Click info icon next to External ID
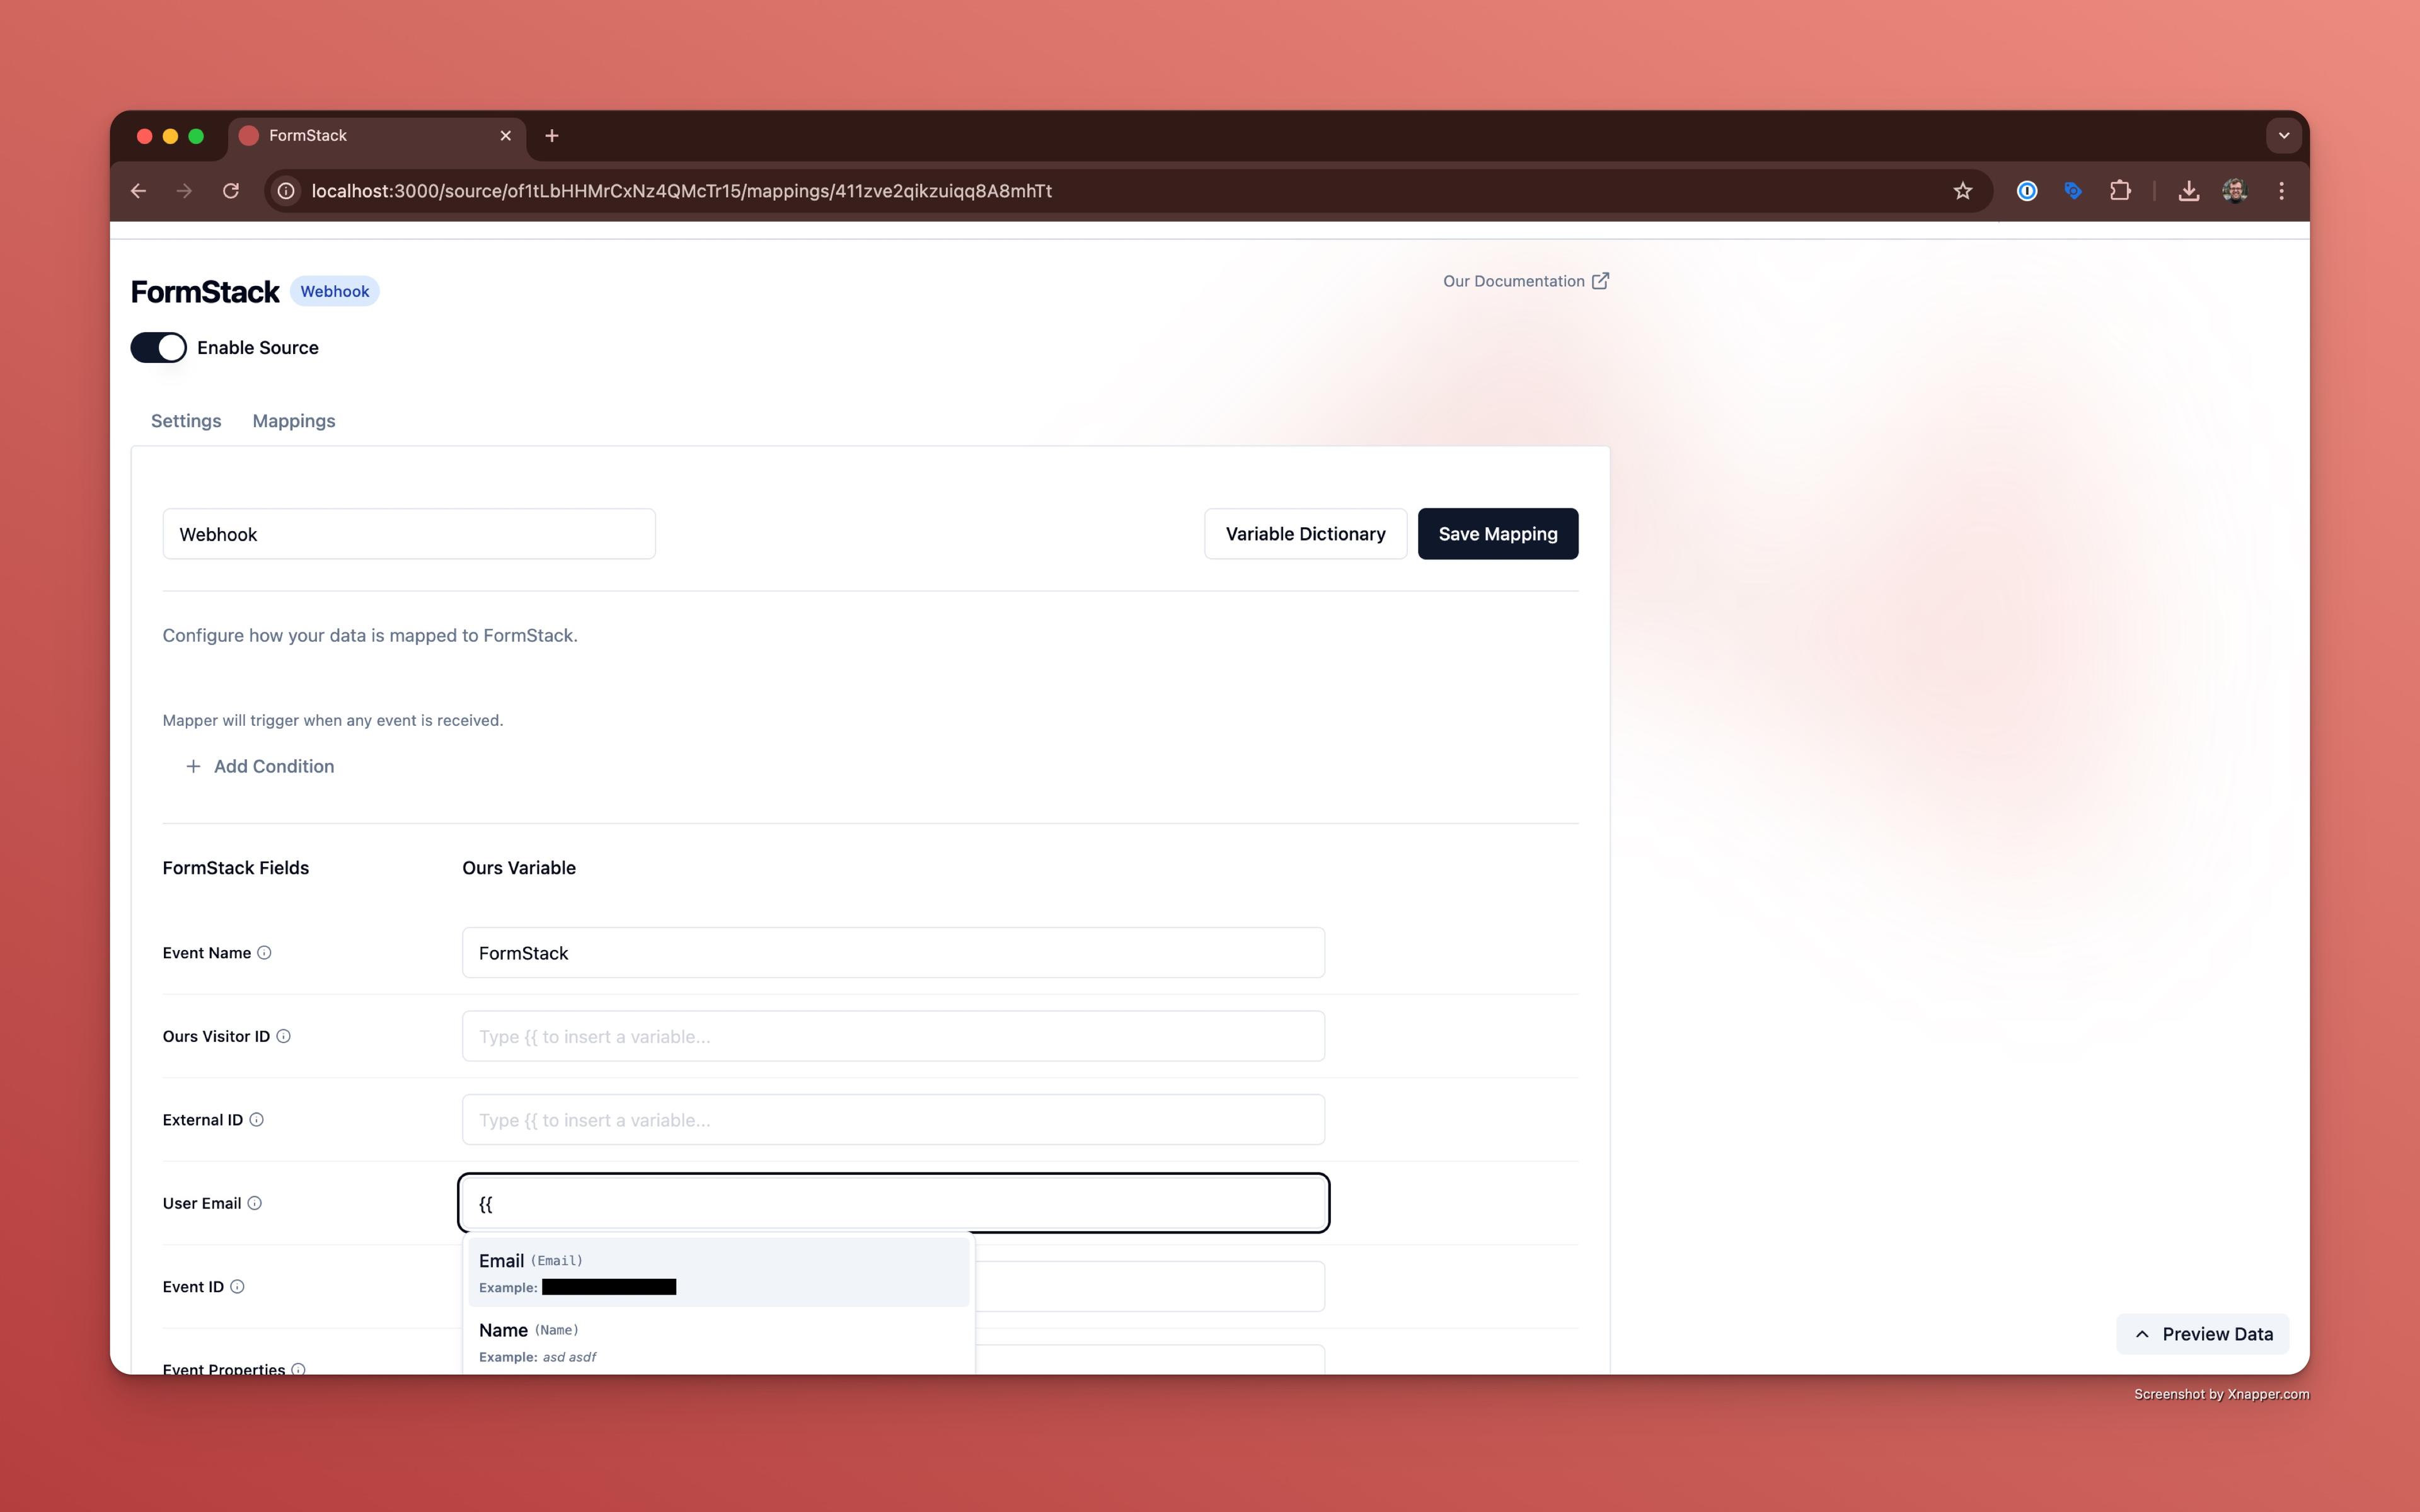The width and height of the screenshot is (2420, 1512). [x=256, y=1119]
